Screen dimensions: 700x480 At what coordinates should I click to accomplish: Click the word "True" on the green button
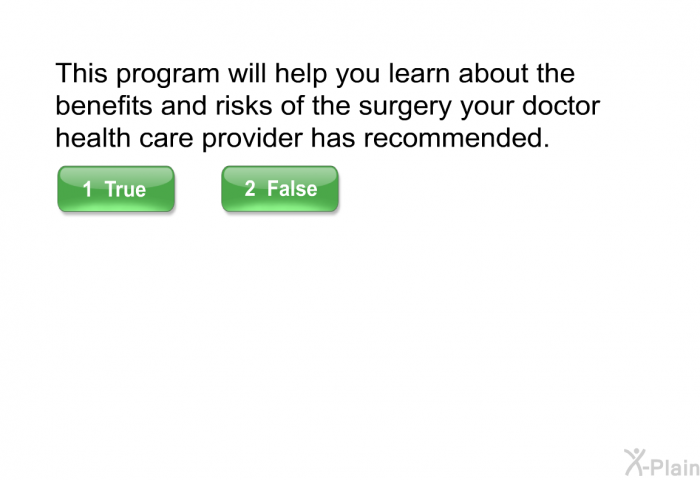pyautogui.click(x=125, y=189)
